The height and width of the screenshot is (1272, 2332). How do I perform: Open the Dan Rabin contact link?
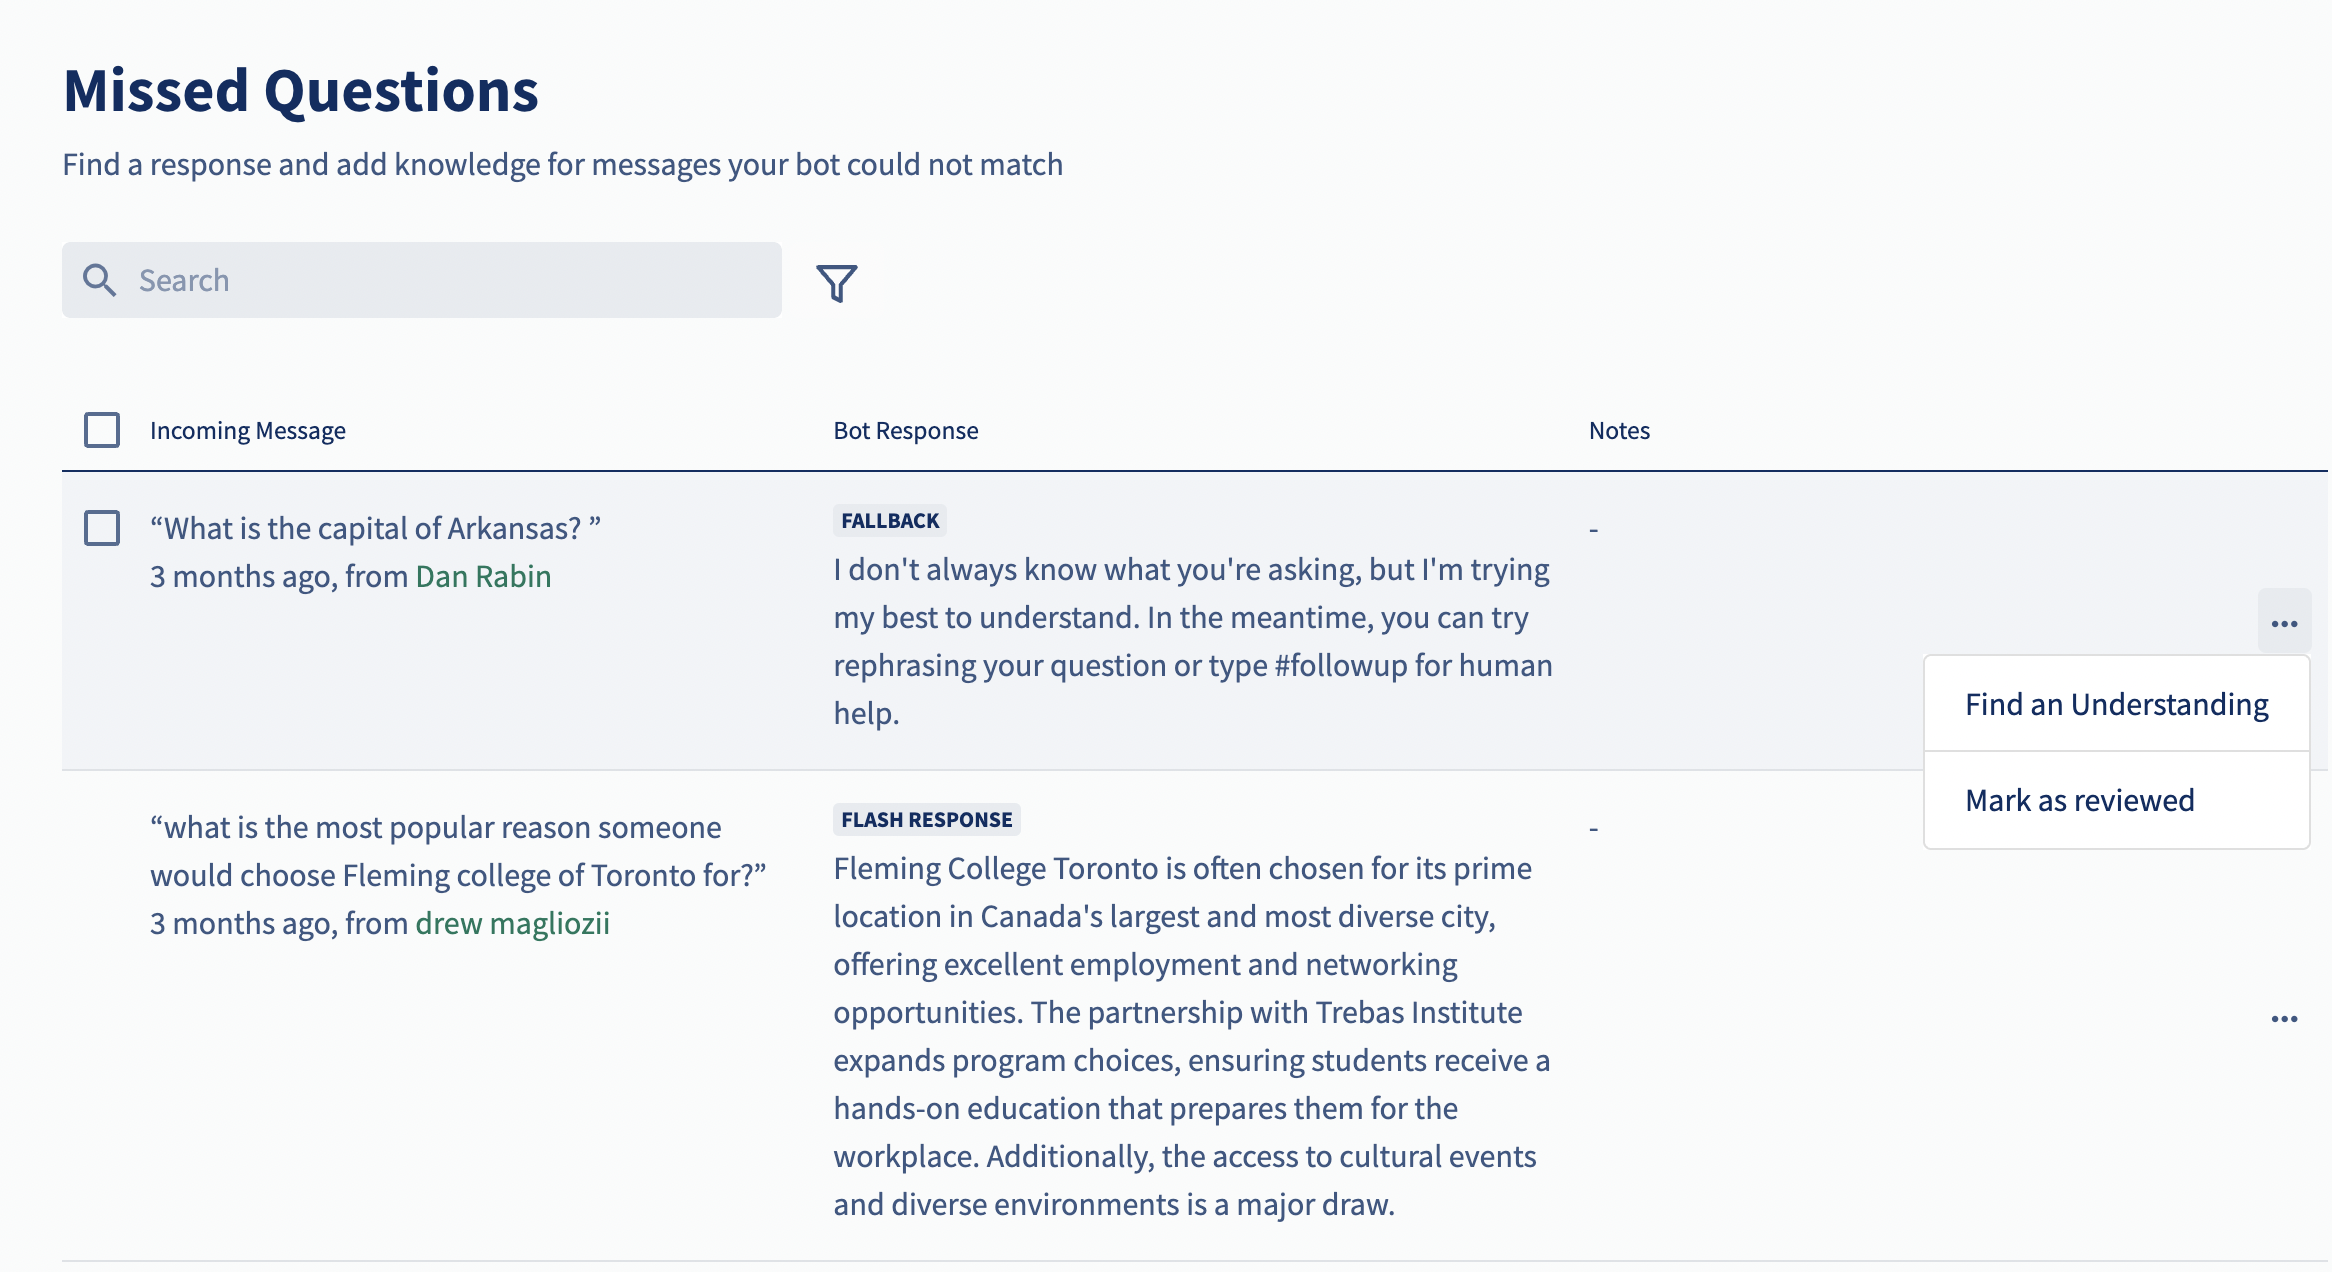(x=483, y=576)
